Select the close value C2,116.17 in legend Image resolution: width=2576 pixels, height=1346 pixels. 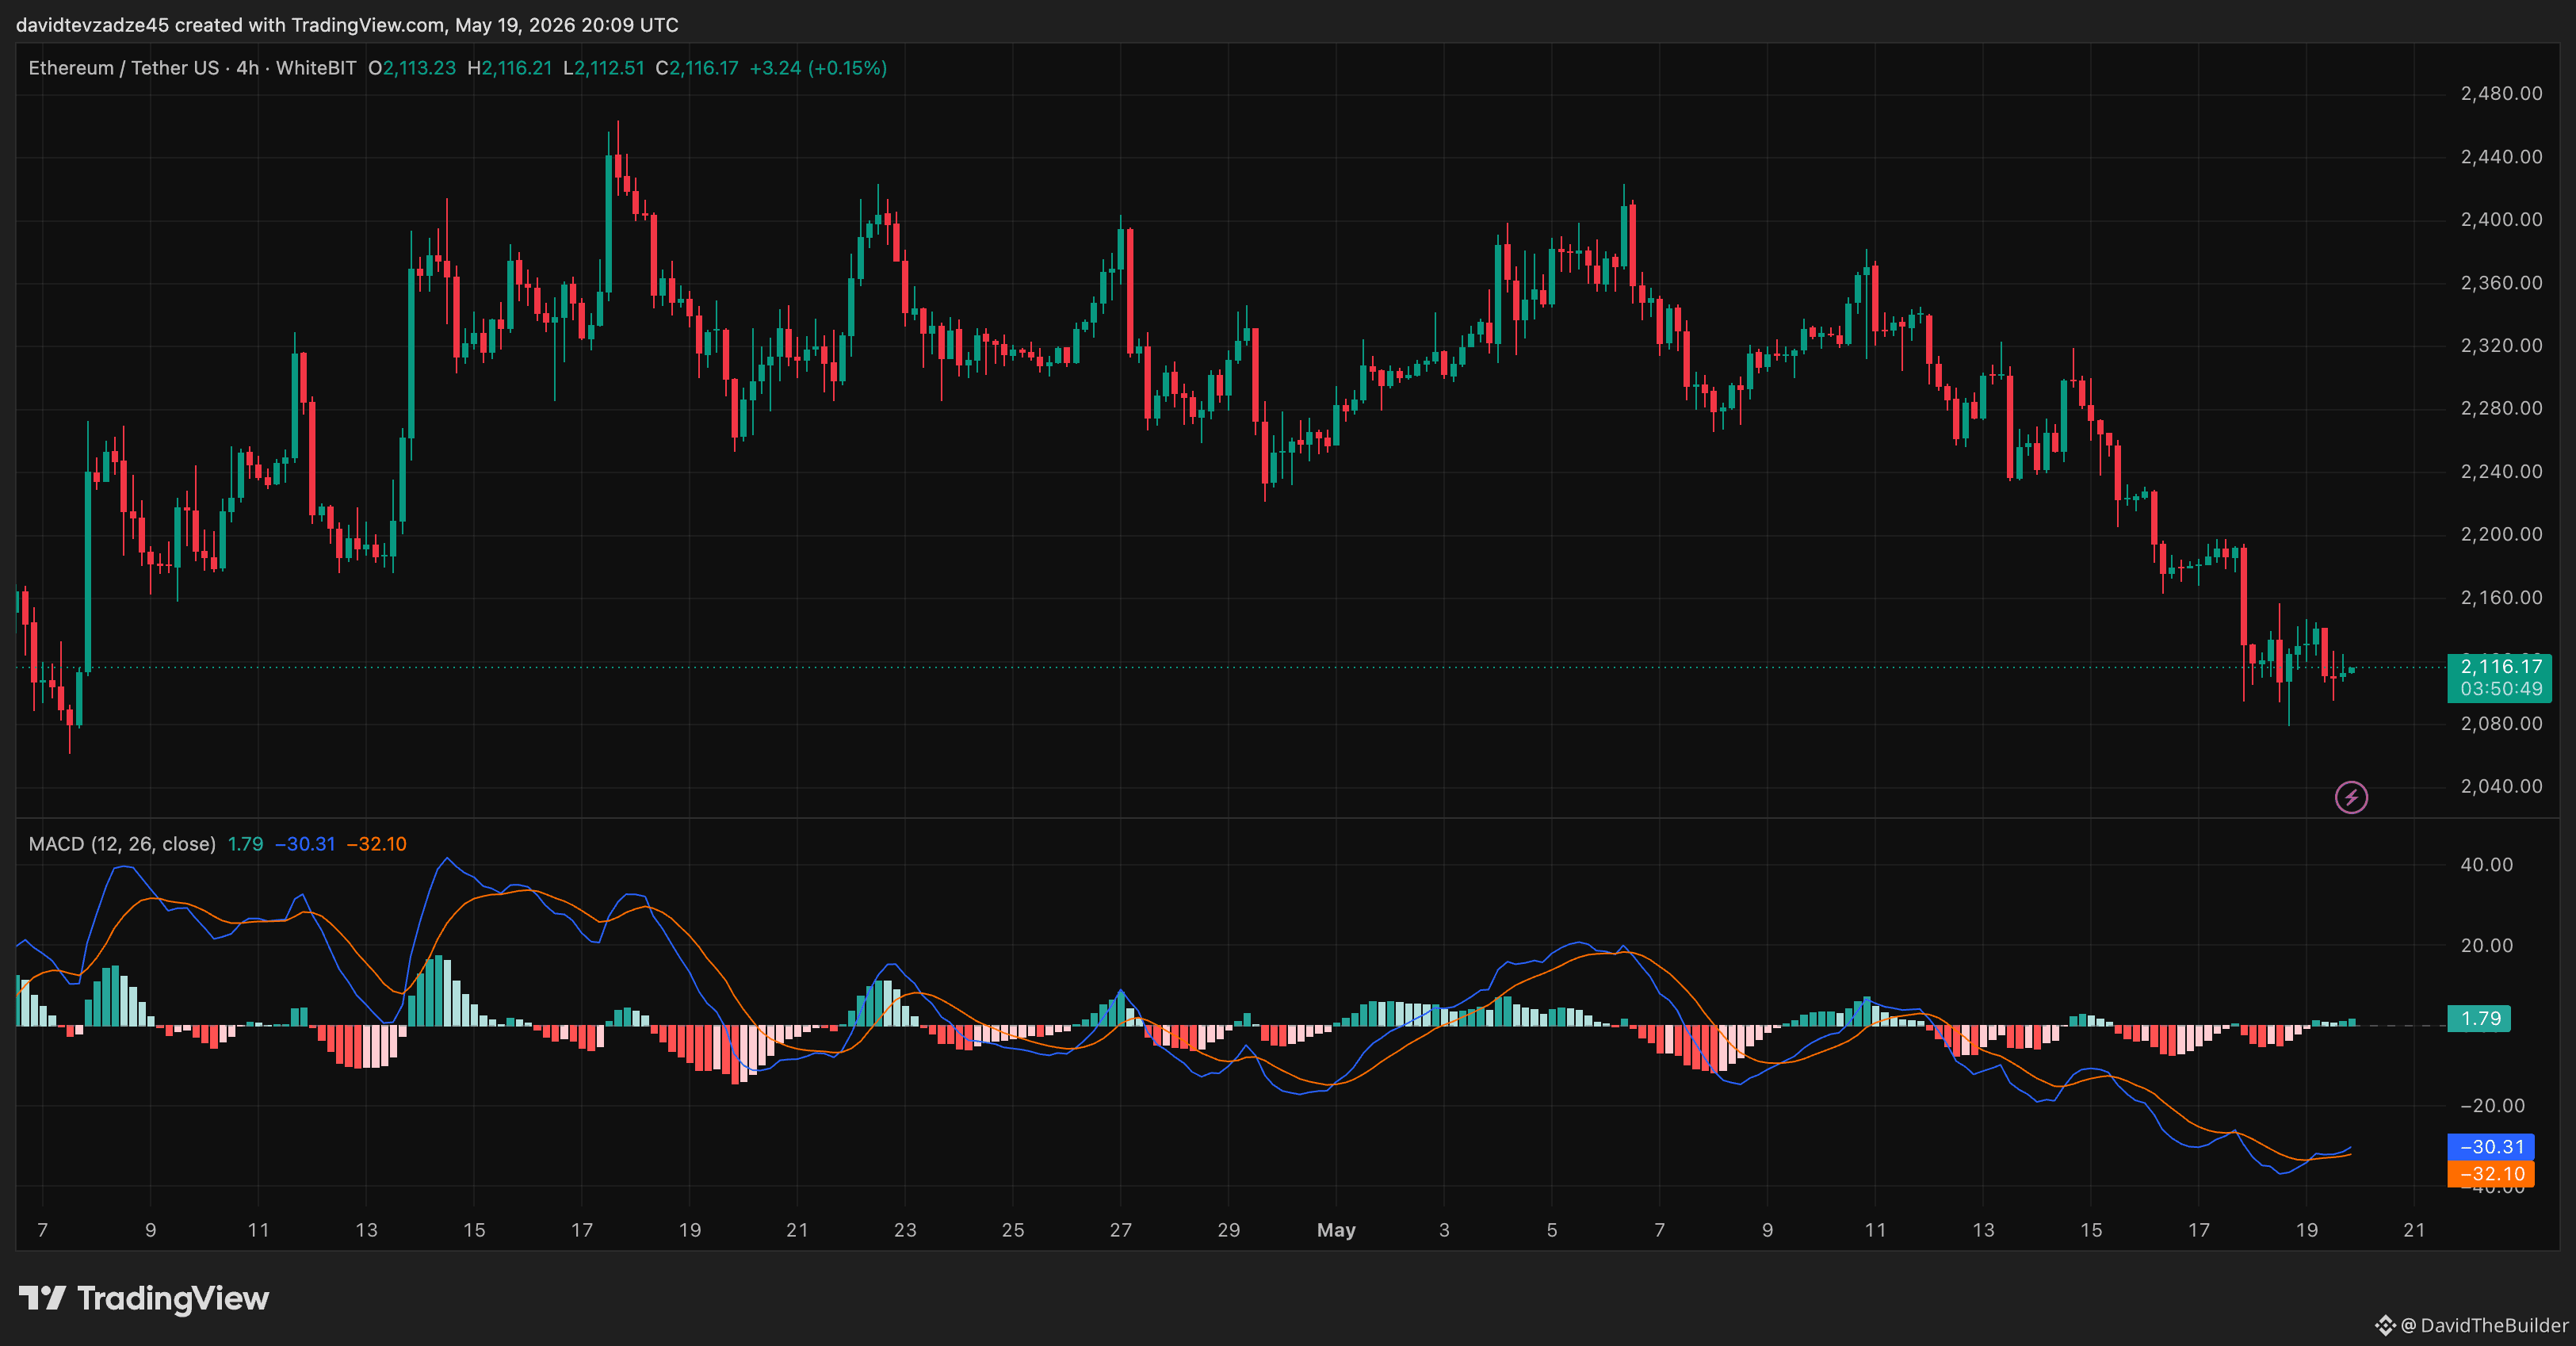coord(697,68)
